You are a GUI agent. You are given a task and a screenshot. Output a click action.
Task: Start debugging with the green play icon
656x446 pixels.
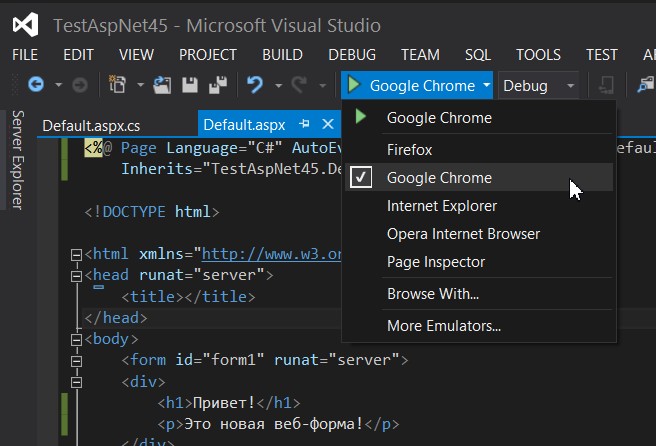(354, 85)
